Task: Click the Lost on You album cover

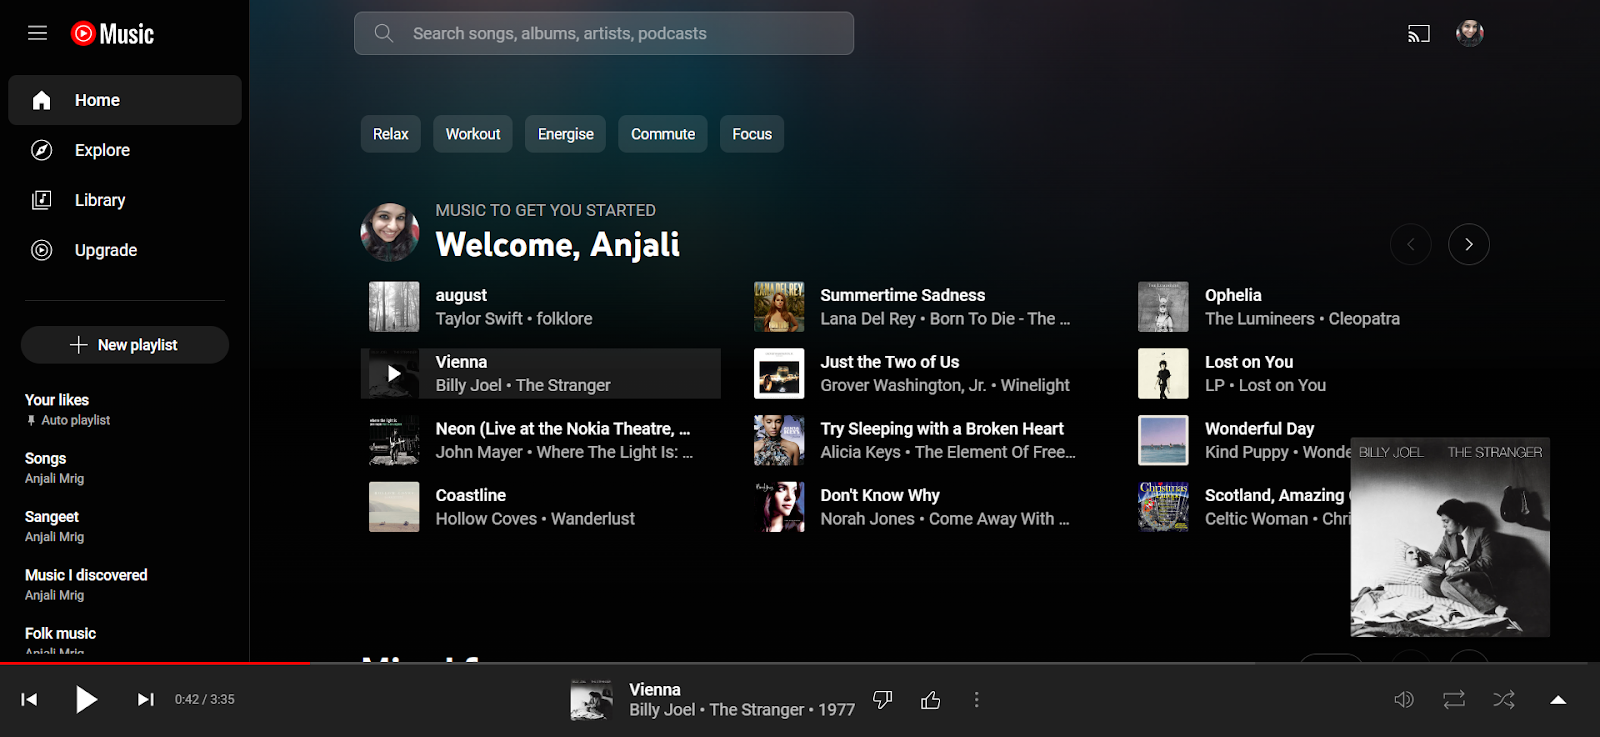Action: [x=1163, y=373]
